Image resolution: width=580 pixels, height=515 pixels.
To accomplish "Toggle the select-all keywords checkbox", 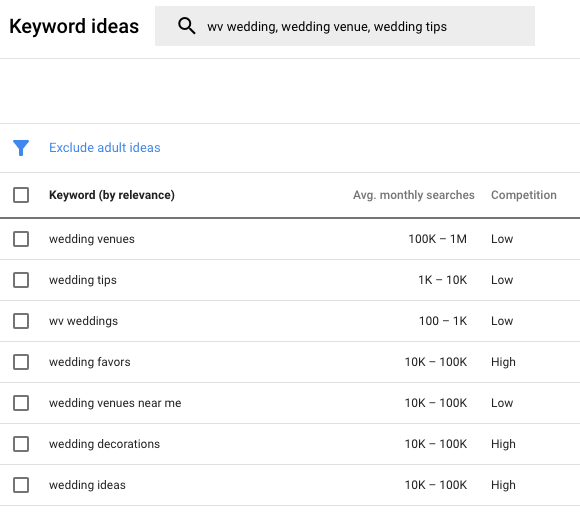I will click(21, 195).
